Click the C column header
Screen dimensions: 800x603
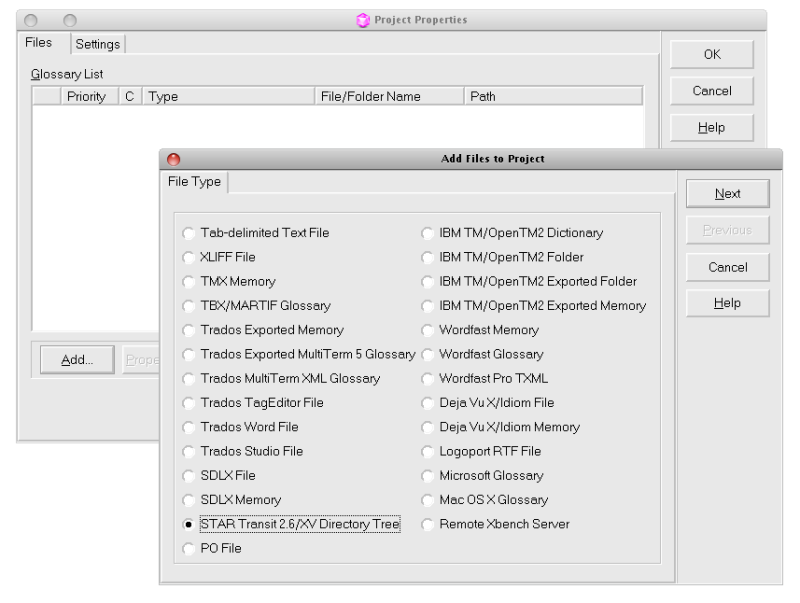(130, 96)
